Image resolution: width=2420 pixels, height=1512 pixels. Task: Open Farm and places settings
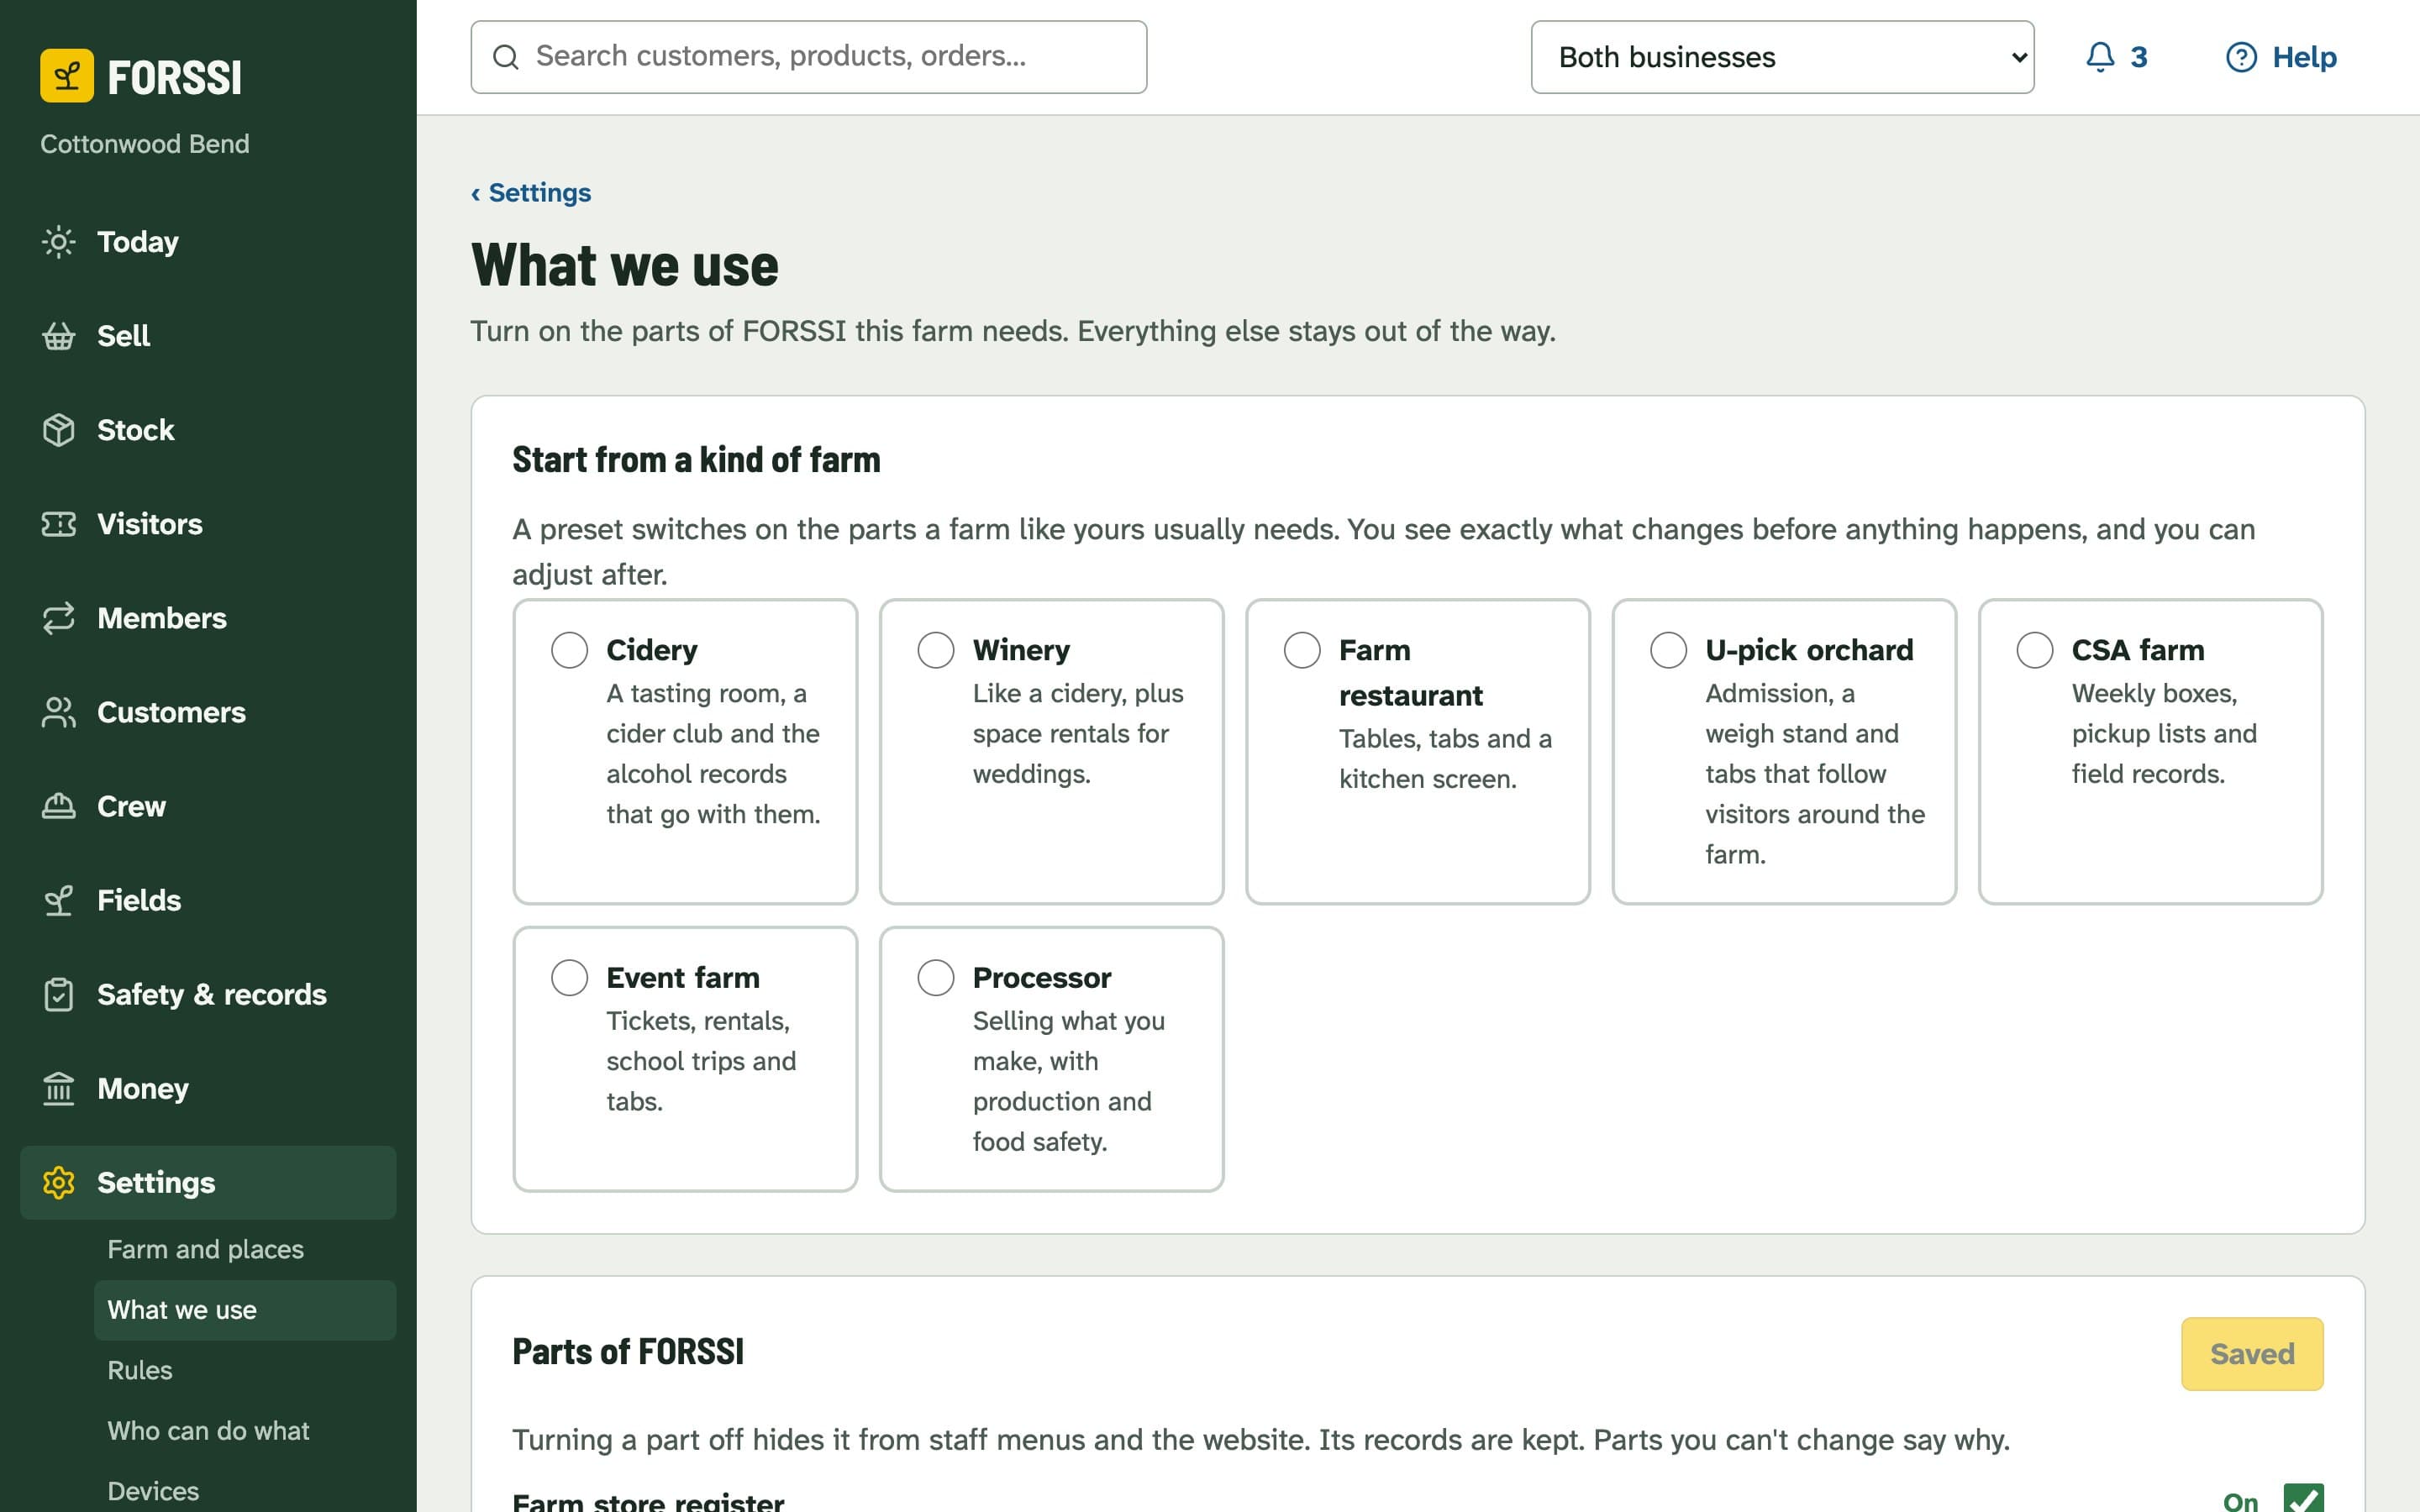(x=245, y=1250)
